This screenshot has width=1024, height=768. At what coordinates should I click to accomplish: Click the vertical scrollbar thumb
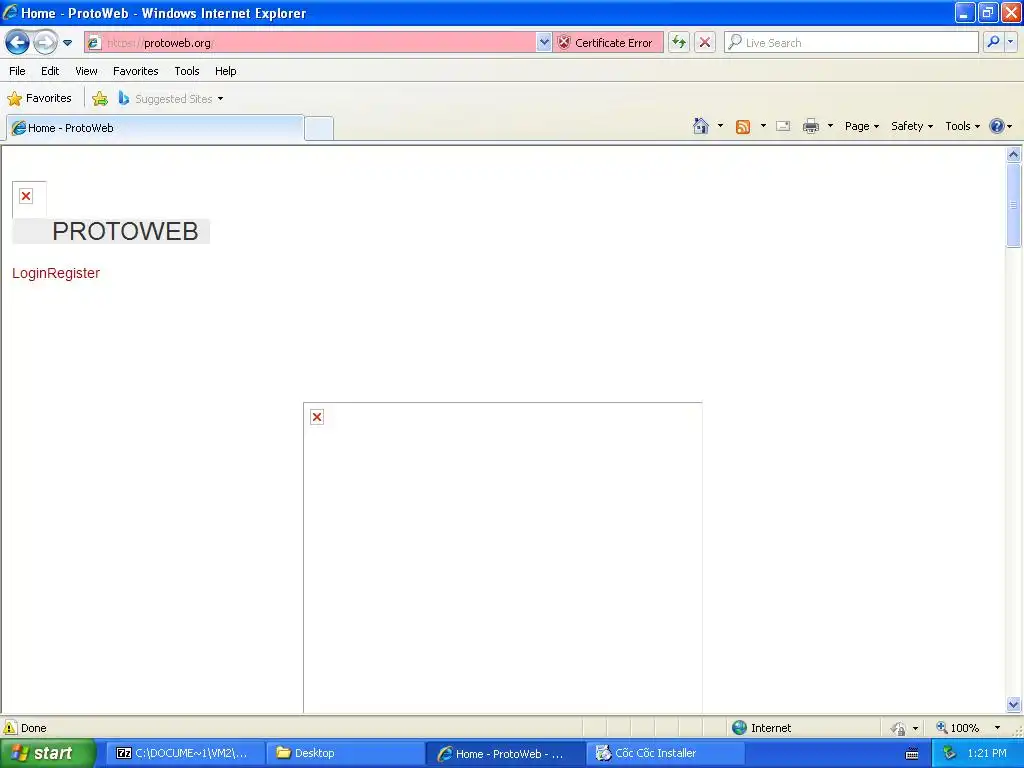[x=1014, y=205]
